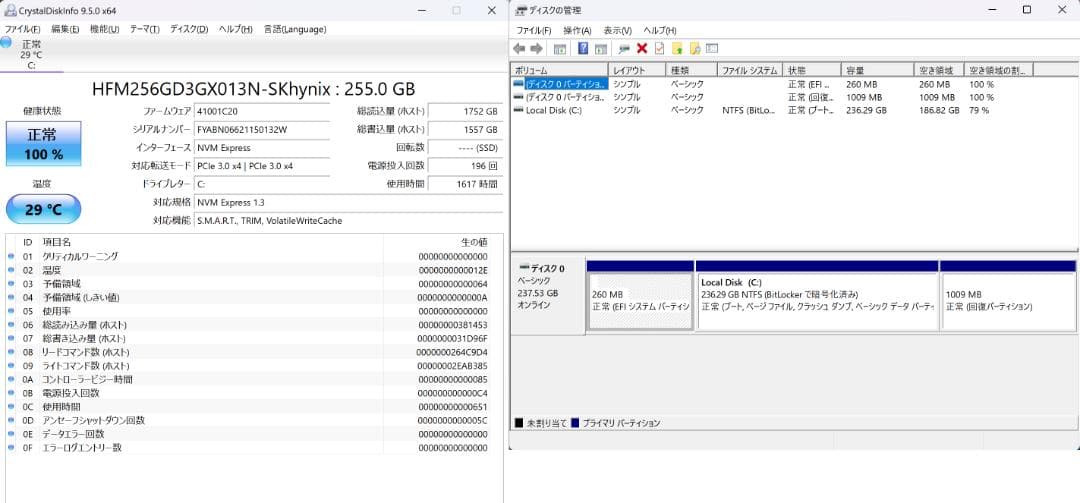Sort by 種類 column header
1080x503 pixels.
692,70
